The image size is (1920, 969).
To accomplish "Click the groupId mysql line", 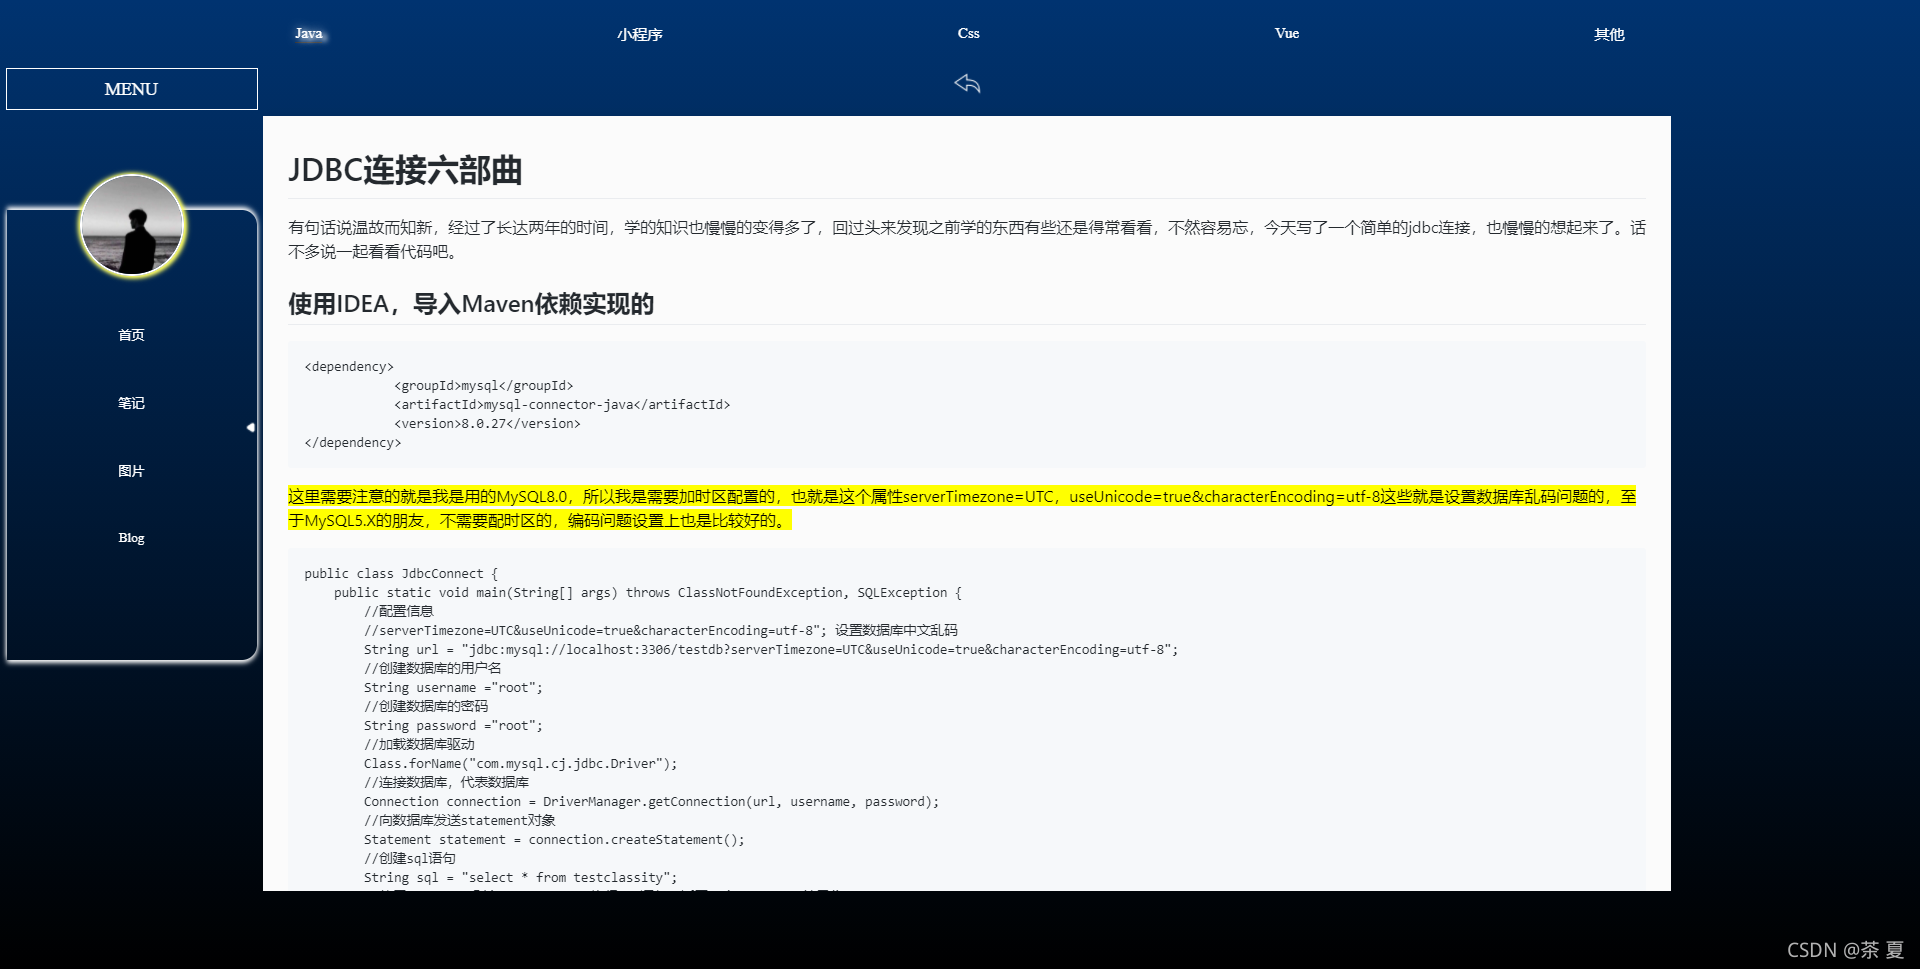I will (x=484, y=386).
